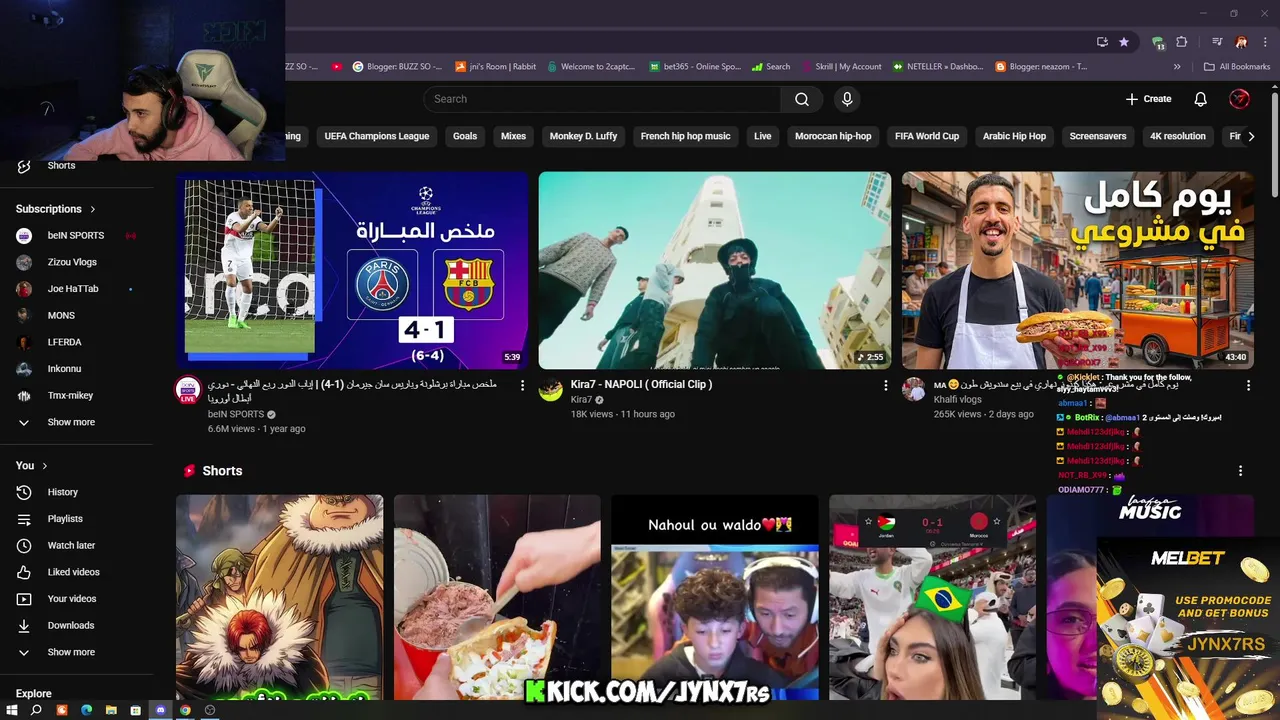This screenshot has width=1280, height=720.
Task: Open Nahoul ou waldo short
Action: pyautogui.click(x=715, y=597)
